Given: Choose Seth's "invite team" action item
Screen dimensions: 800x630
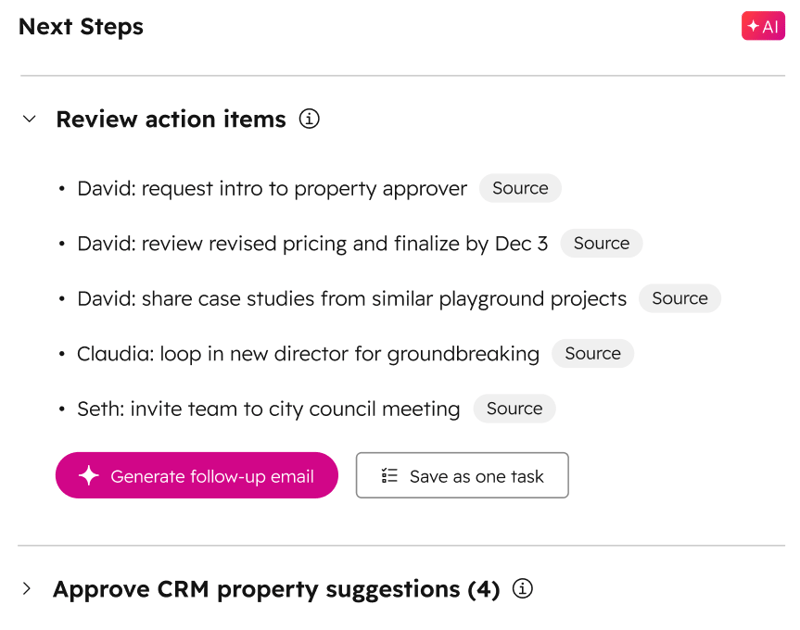Looking at the screenshot, I should (268, 408).
